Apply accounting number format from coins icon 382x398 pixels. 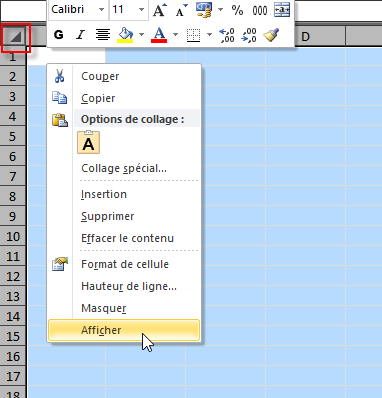[204, 10]
